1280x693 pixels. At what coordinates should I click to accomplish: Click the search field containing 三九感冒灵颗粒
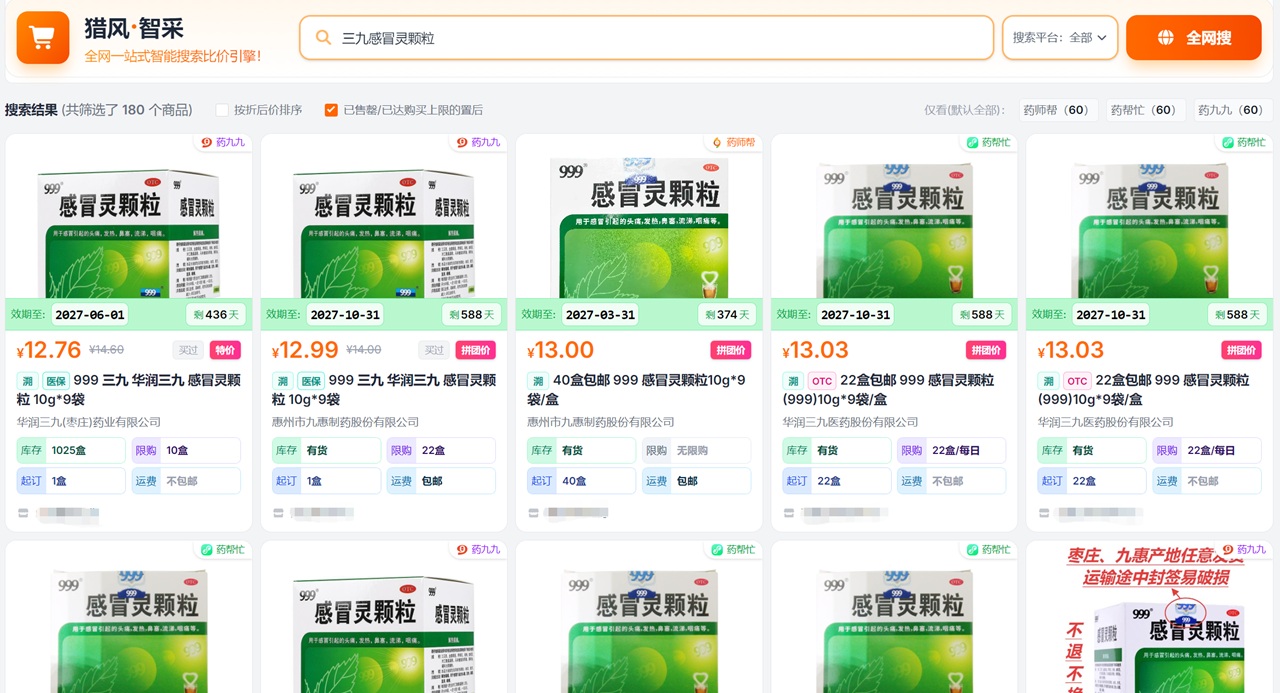(646, 38)
